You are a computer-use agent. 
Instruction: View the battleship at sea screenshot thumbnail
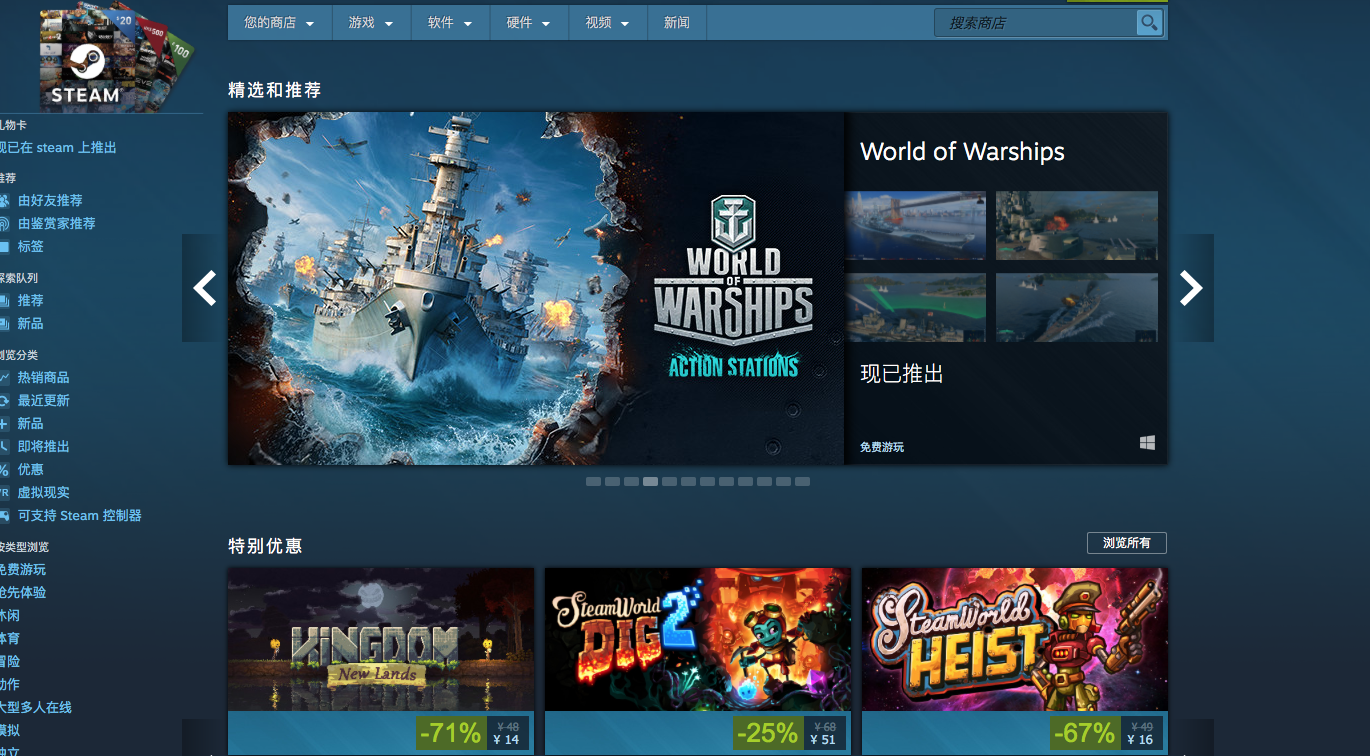tap(1077, 308)
